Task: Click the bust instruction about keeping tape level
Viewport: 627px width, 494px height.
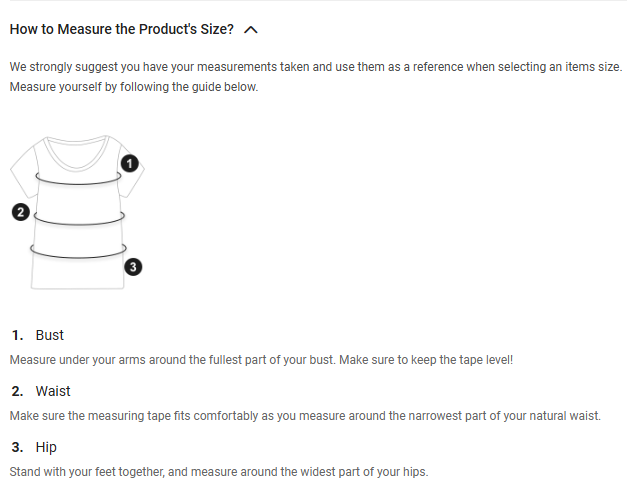Action: (x=260, y=358)
